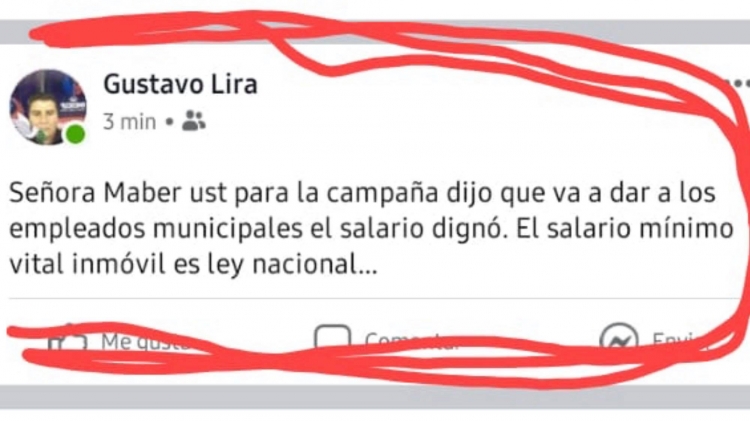This screenshot has width=750, height=421.
Task: Tap the Messenger send icon
Action: pos(619,339)
